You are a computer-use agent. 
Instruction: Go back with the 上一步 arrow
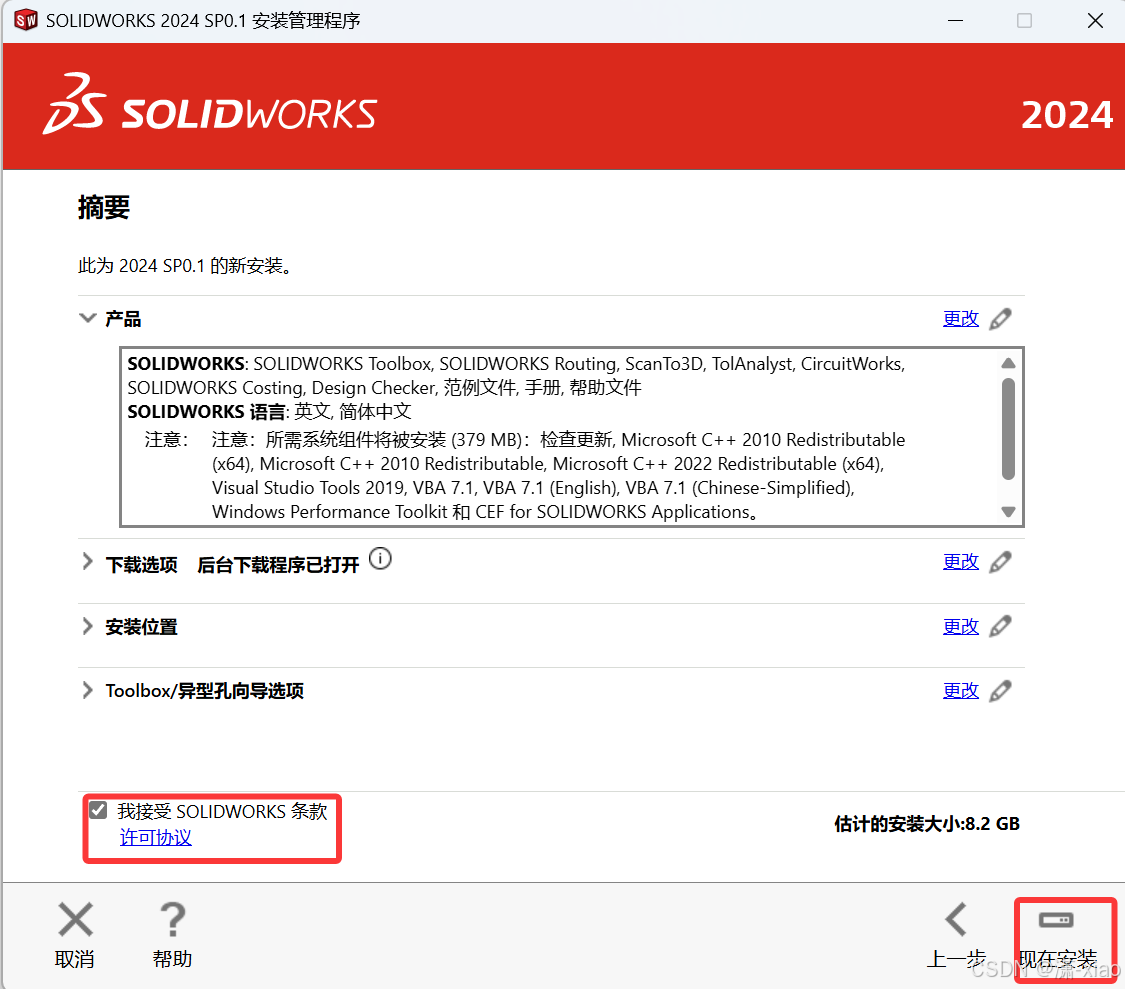point(956,919)
